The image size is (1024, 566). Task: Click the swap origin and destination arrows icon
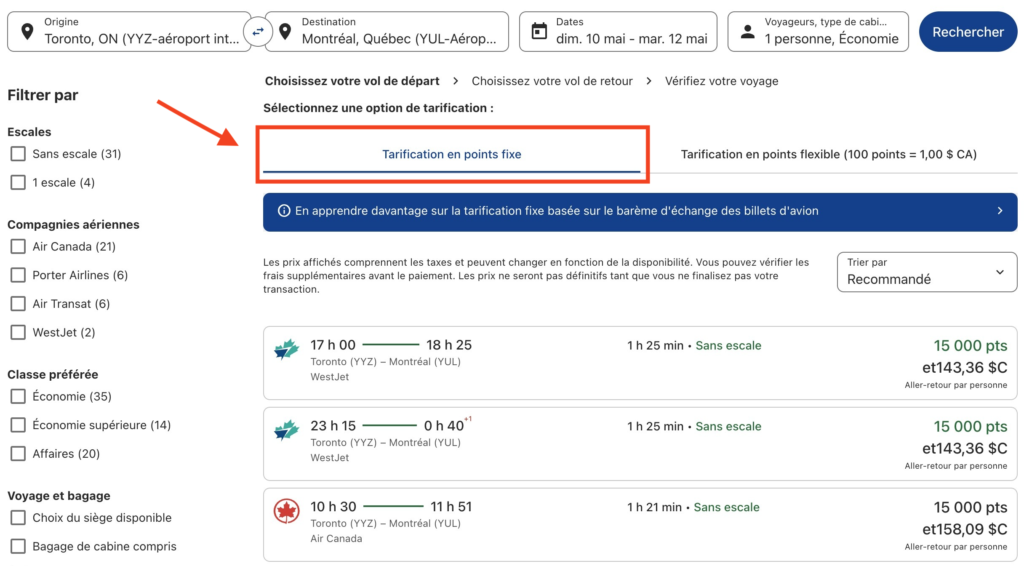(258, 32)
